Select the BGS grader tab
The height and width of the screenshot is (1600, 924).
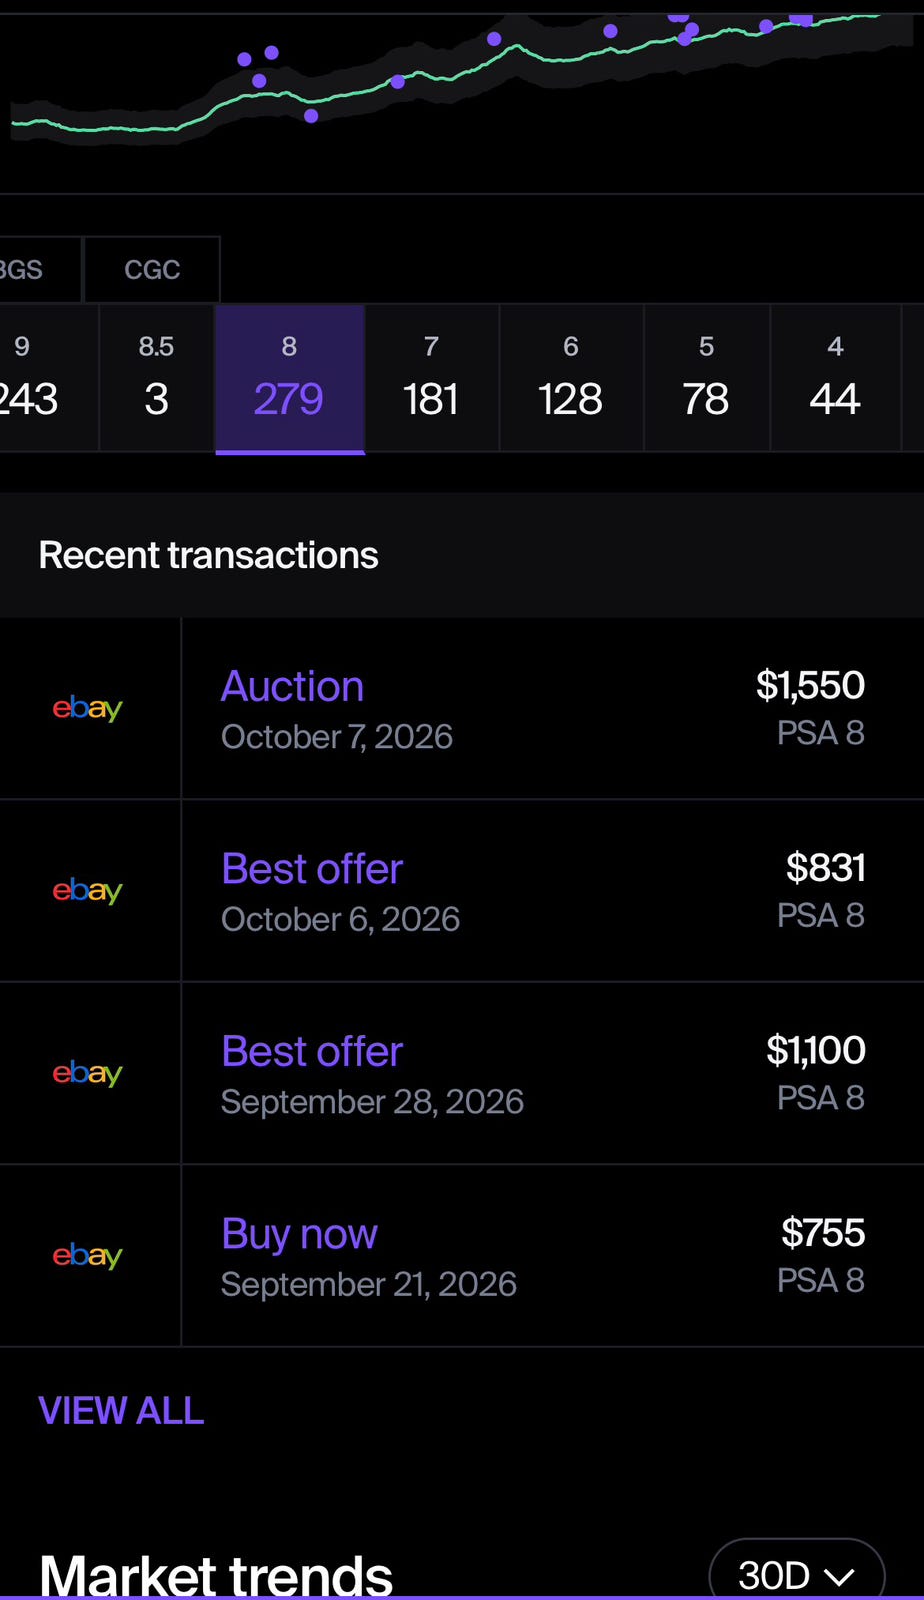tap(30, 270)
